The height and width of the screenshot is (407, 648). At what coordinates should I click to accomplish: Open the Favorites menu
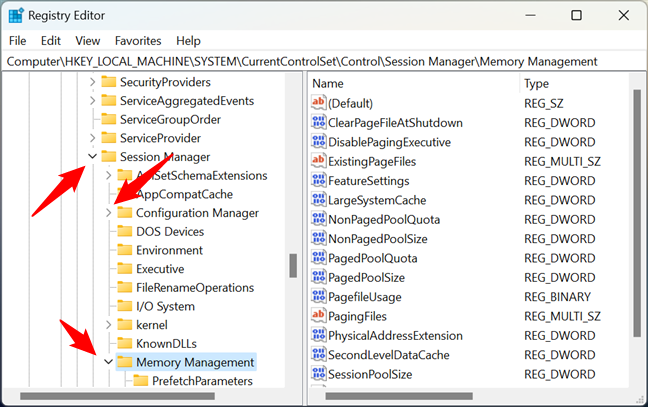pos(138,41)
